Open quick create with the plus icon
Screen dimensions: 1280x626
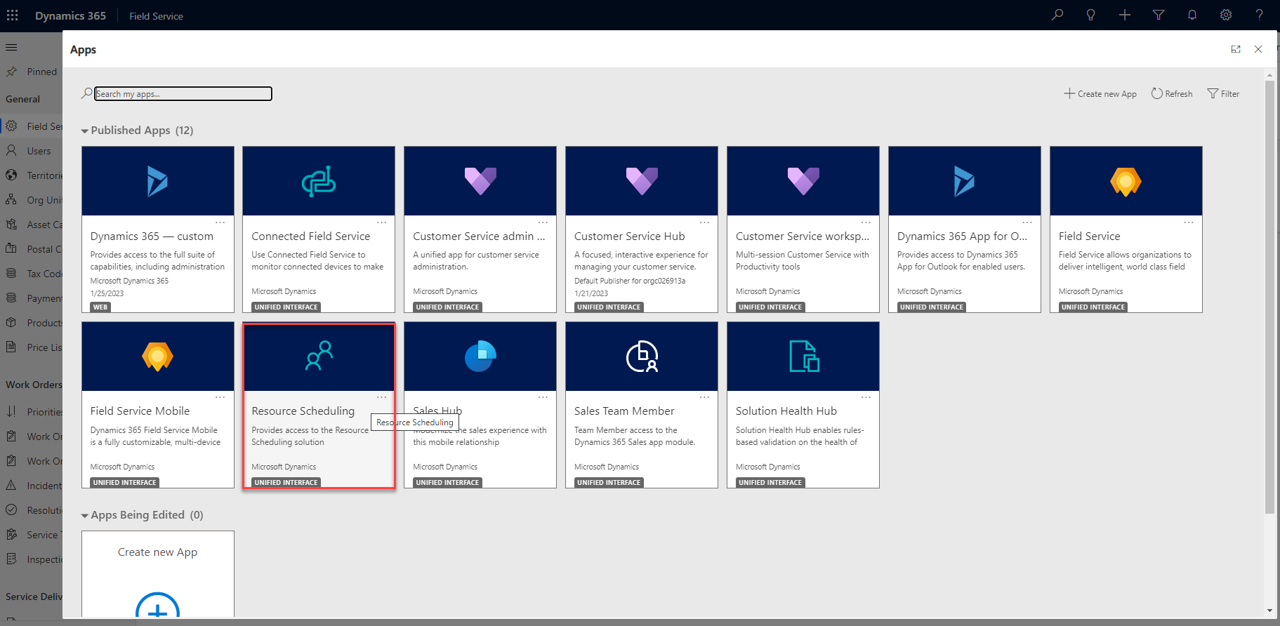(x=1124, y=15)
